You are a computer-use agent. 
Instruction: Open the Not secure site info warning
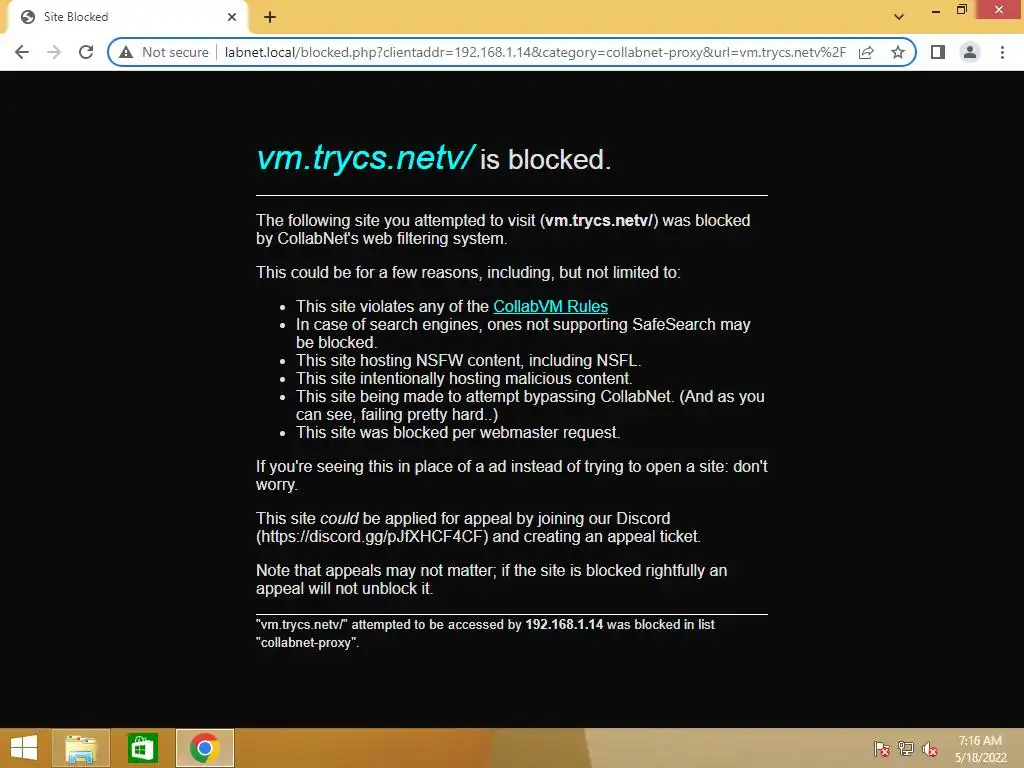pos(164,52)
